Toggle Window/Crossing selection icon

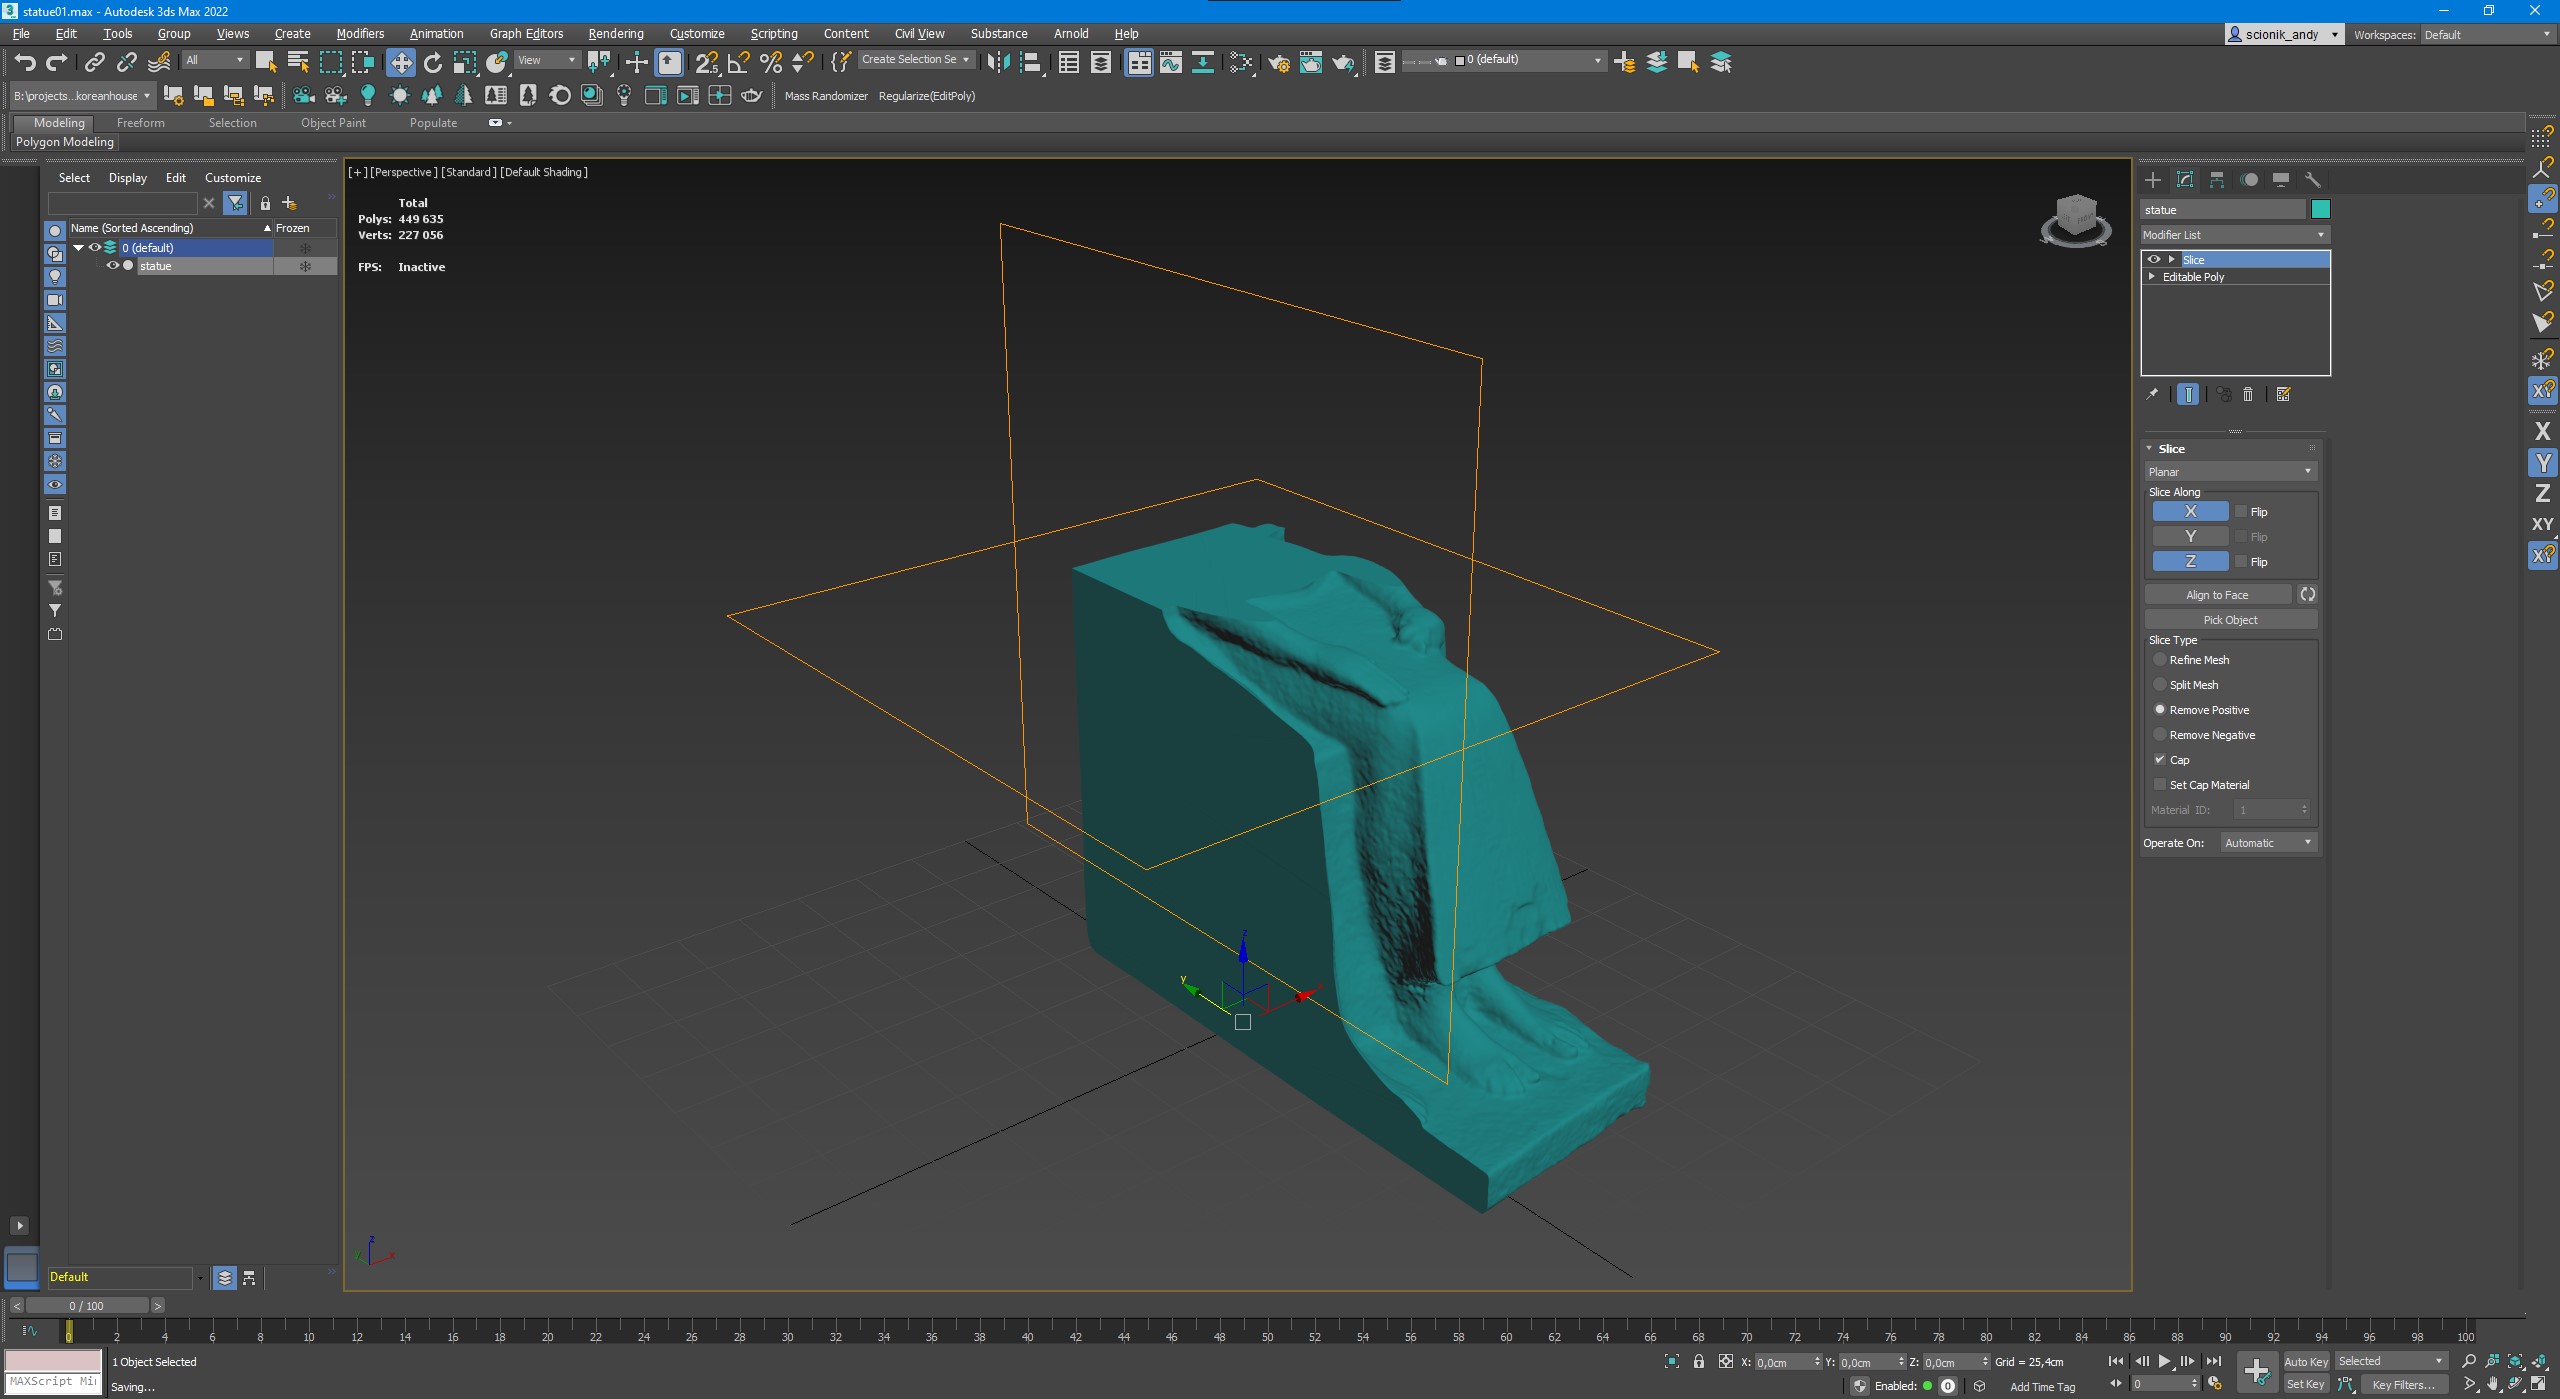363,62
